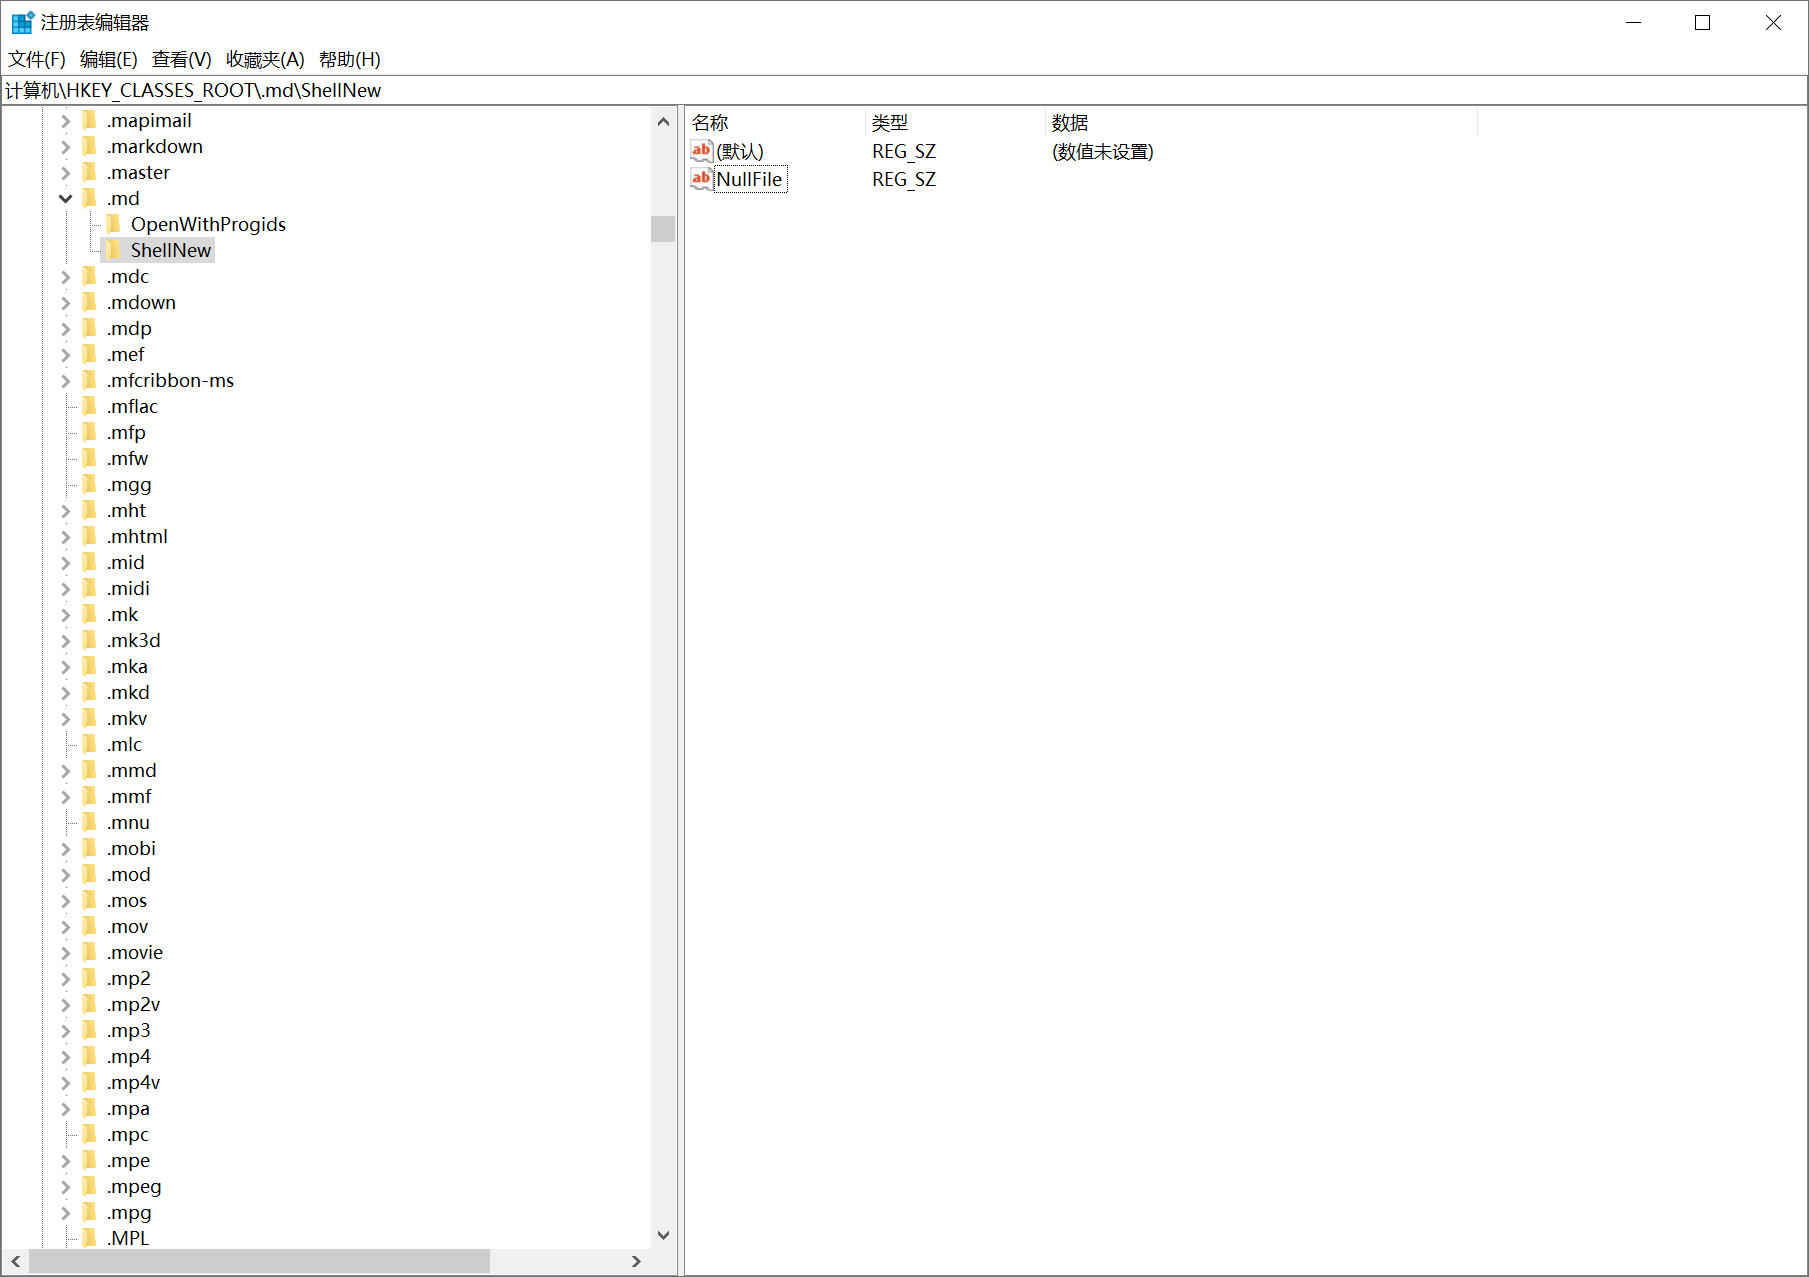Select the NullFile REG_SZ value icon
1809x1277 pixels.
701,179
